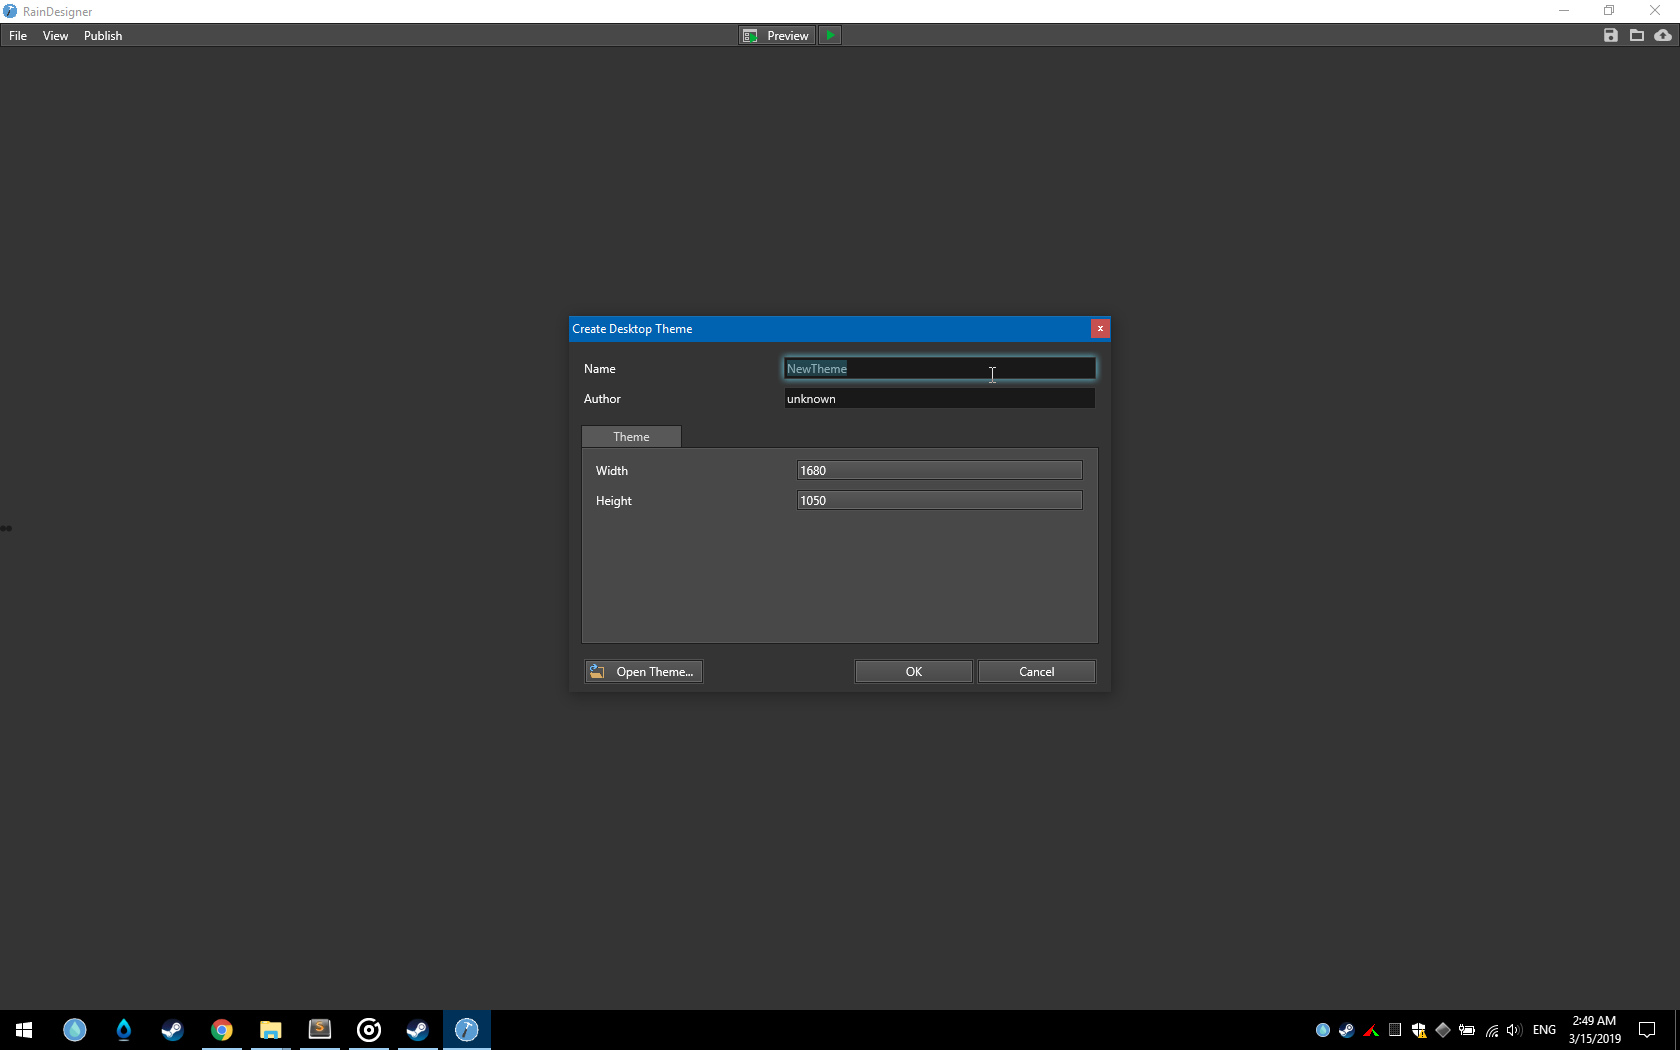Select the Theme tab
The image size is (1680, 1050).
click(631, 437)
